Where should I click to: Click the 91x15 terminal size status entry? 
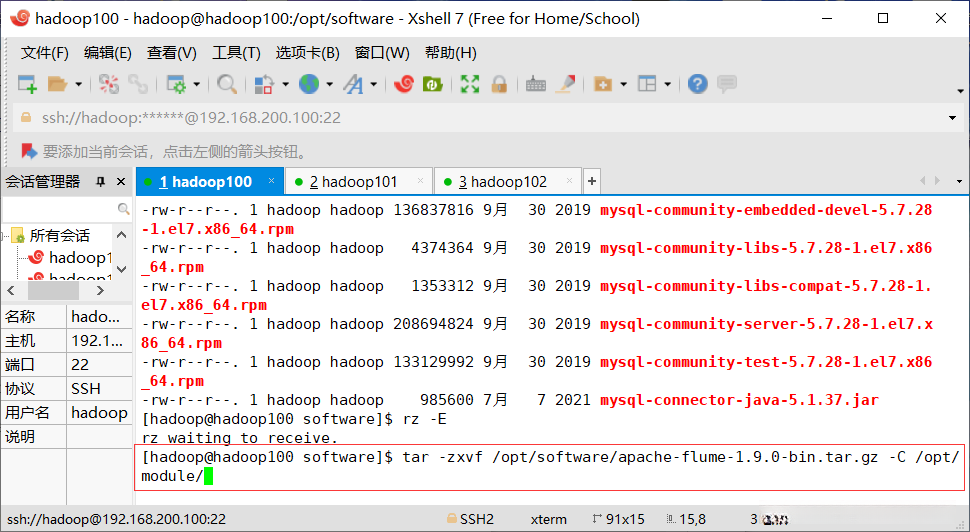pos(618,519)
